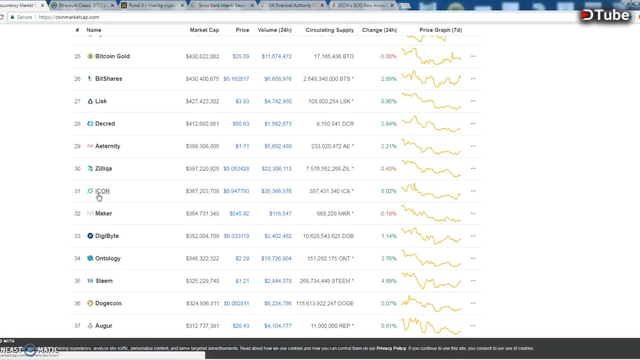Click the Maker coin icon
640x360 pixels.
(x=90, y=213)
